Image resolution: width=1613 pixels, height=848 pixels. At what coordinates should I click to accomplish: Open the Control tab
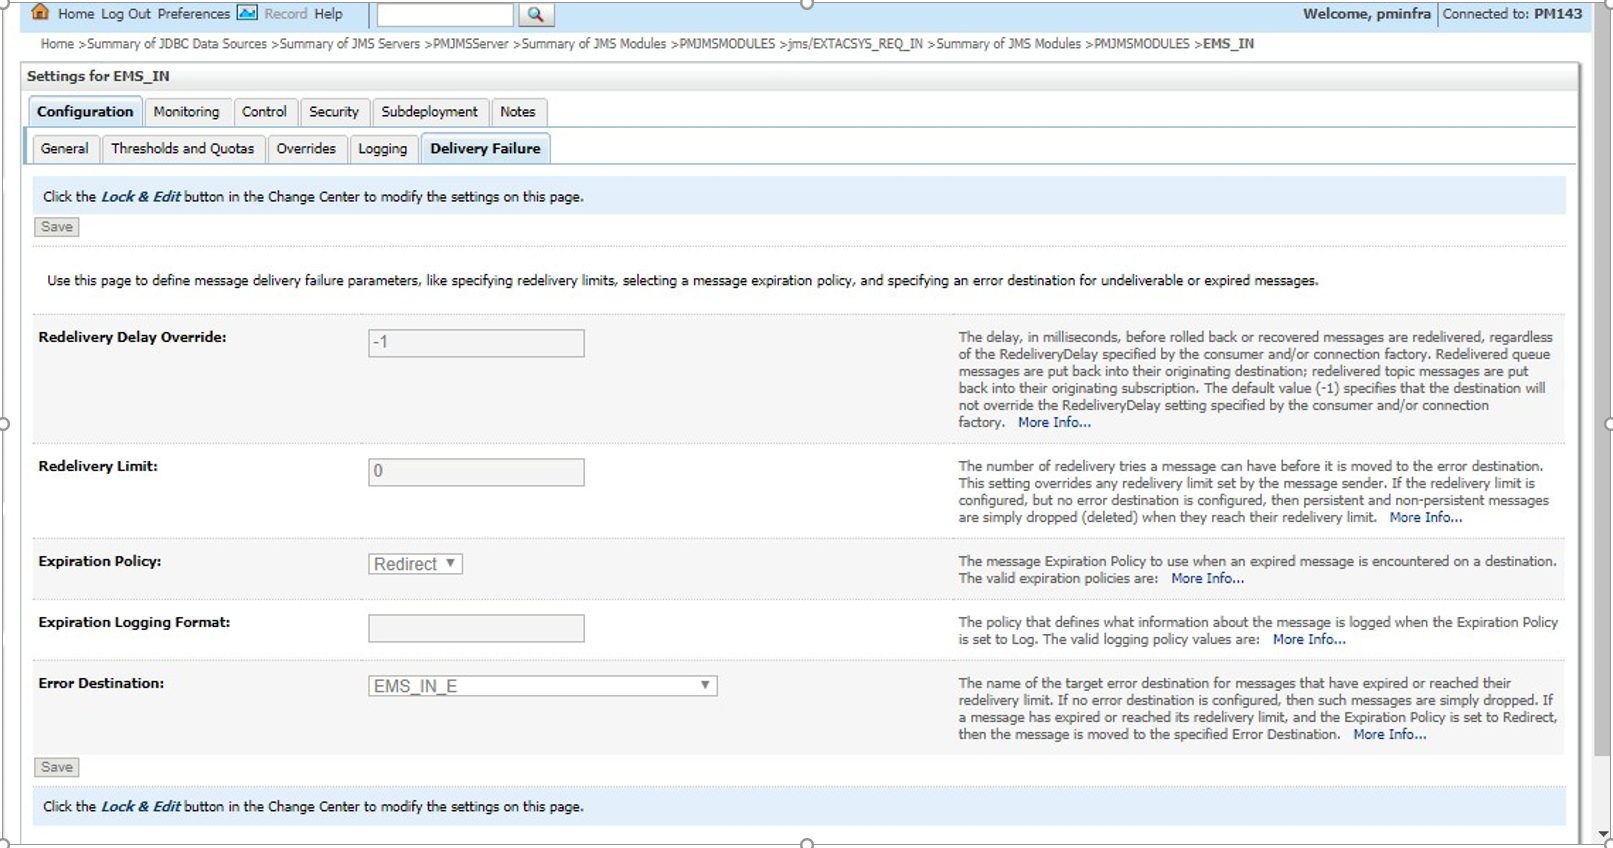(264, 112)
